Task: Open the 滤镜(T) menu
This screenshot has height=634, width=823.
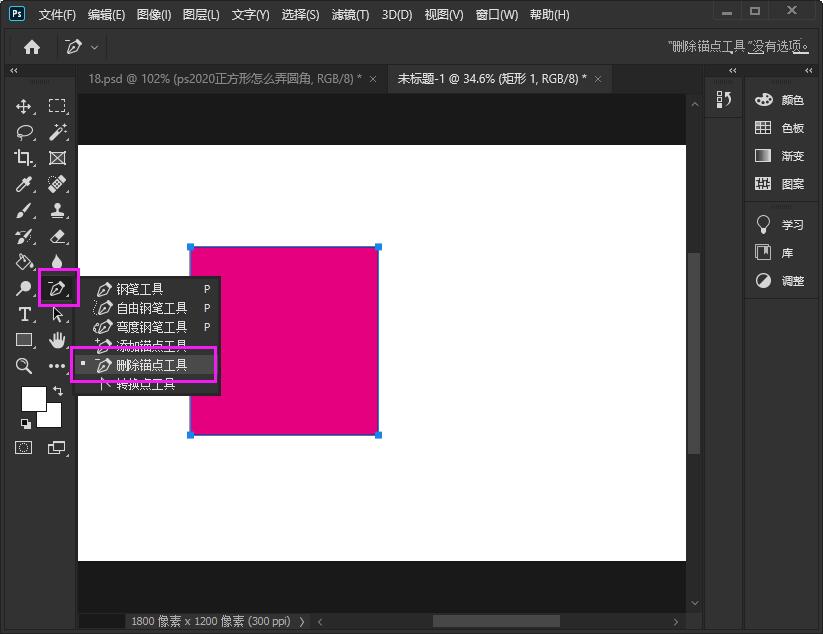Action: click(x=350, y=15)
